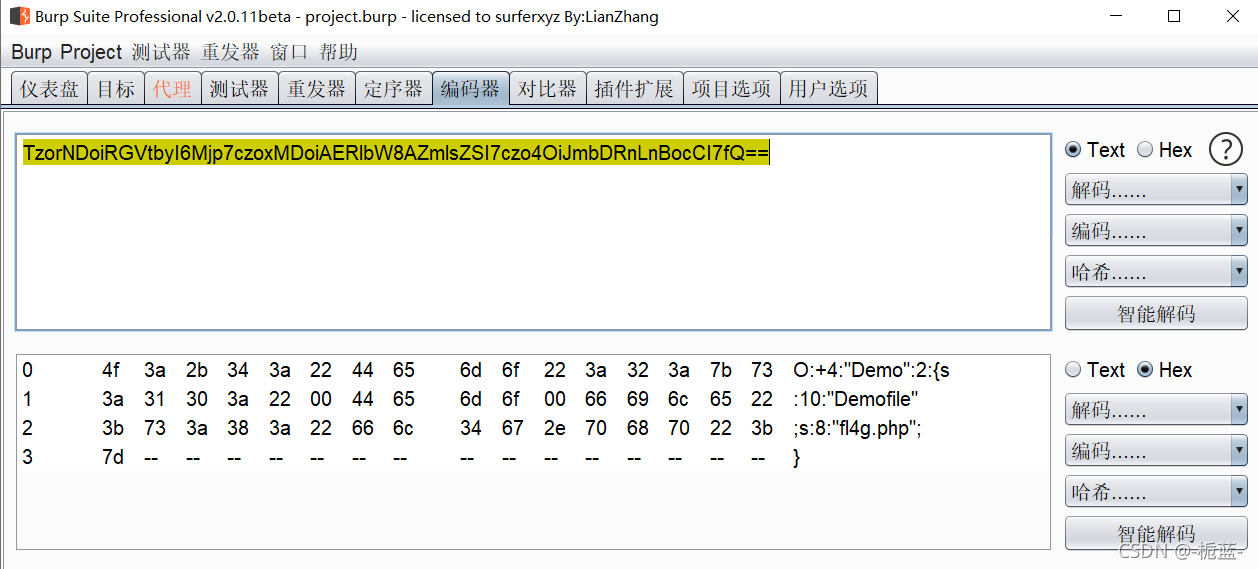Click hex row 0 decoded text O:+4:"Demo":2:{s
Viewport: 1258px width, 569px height.
click(871, 370)
